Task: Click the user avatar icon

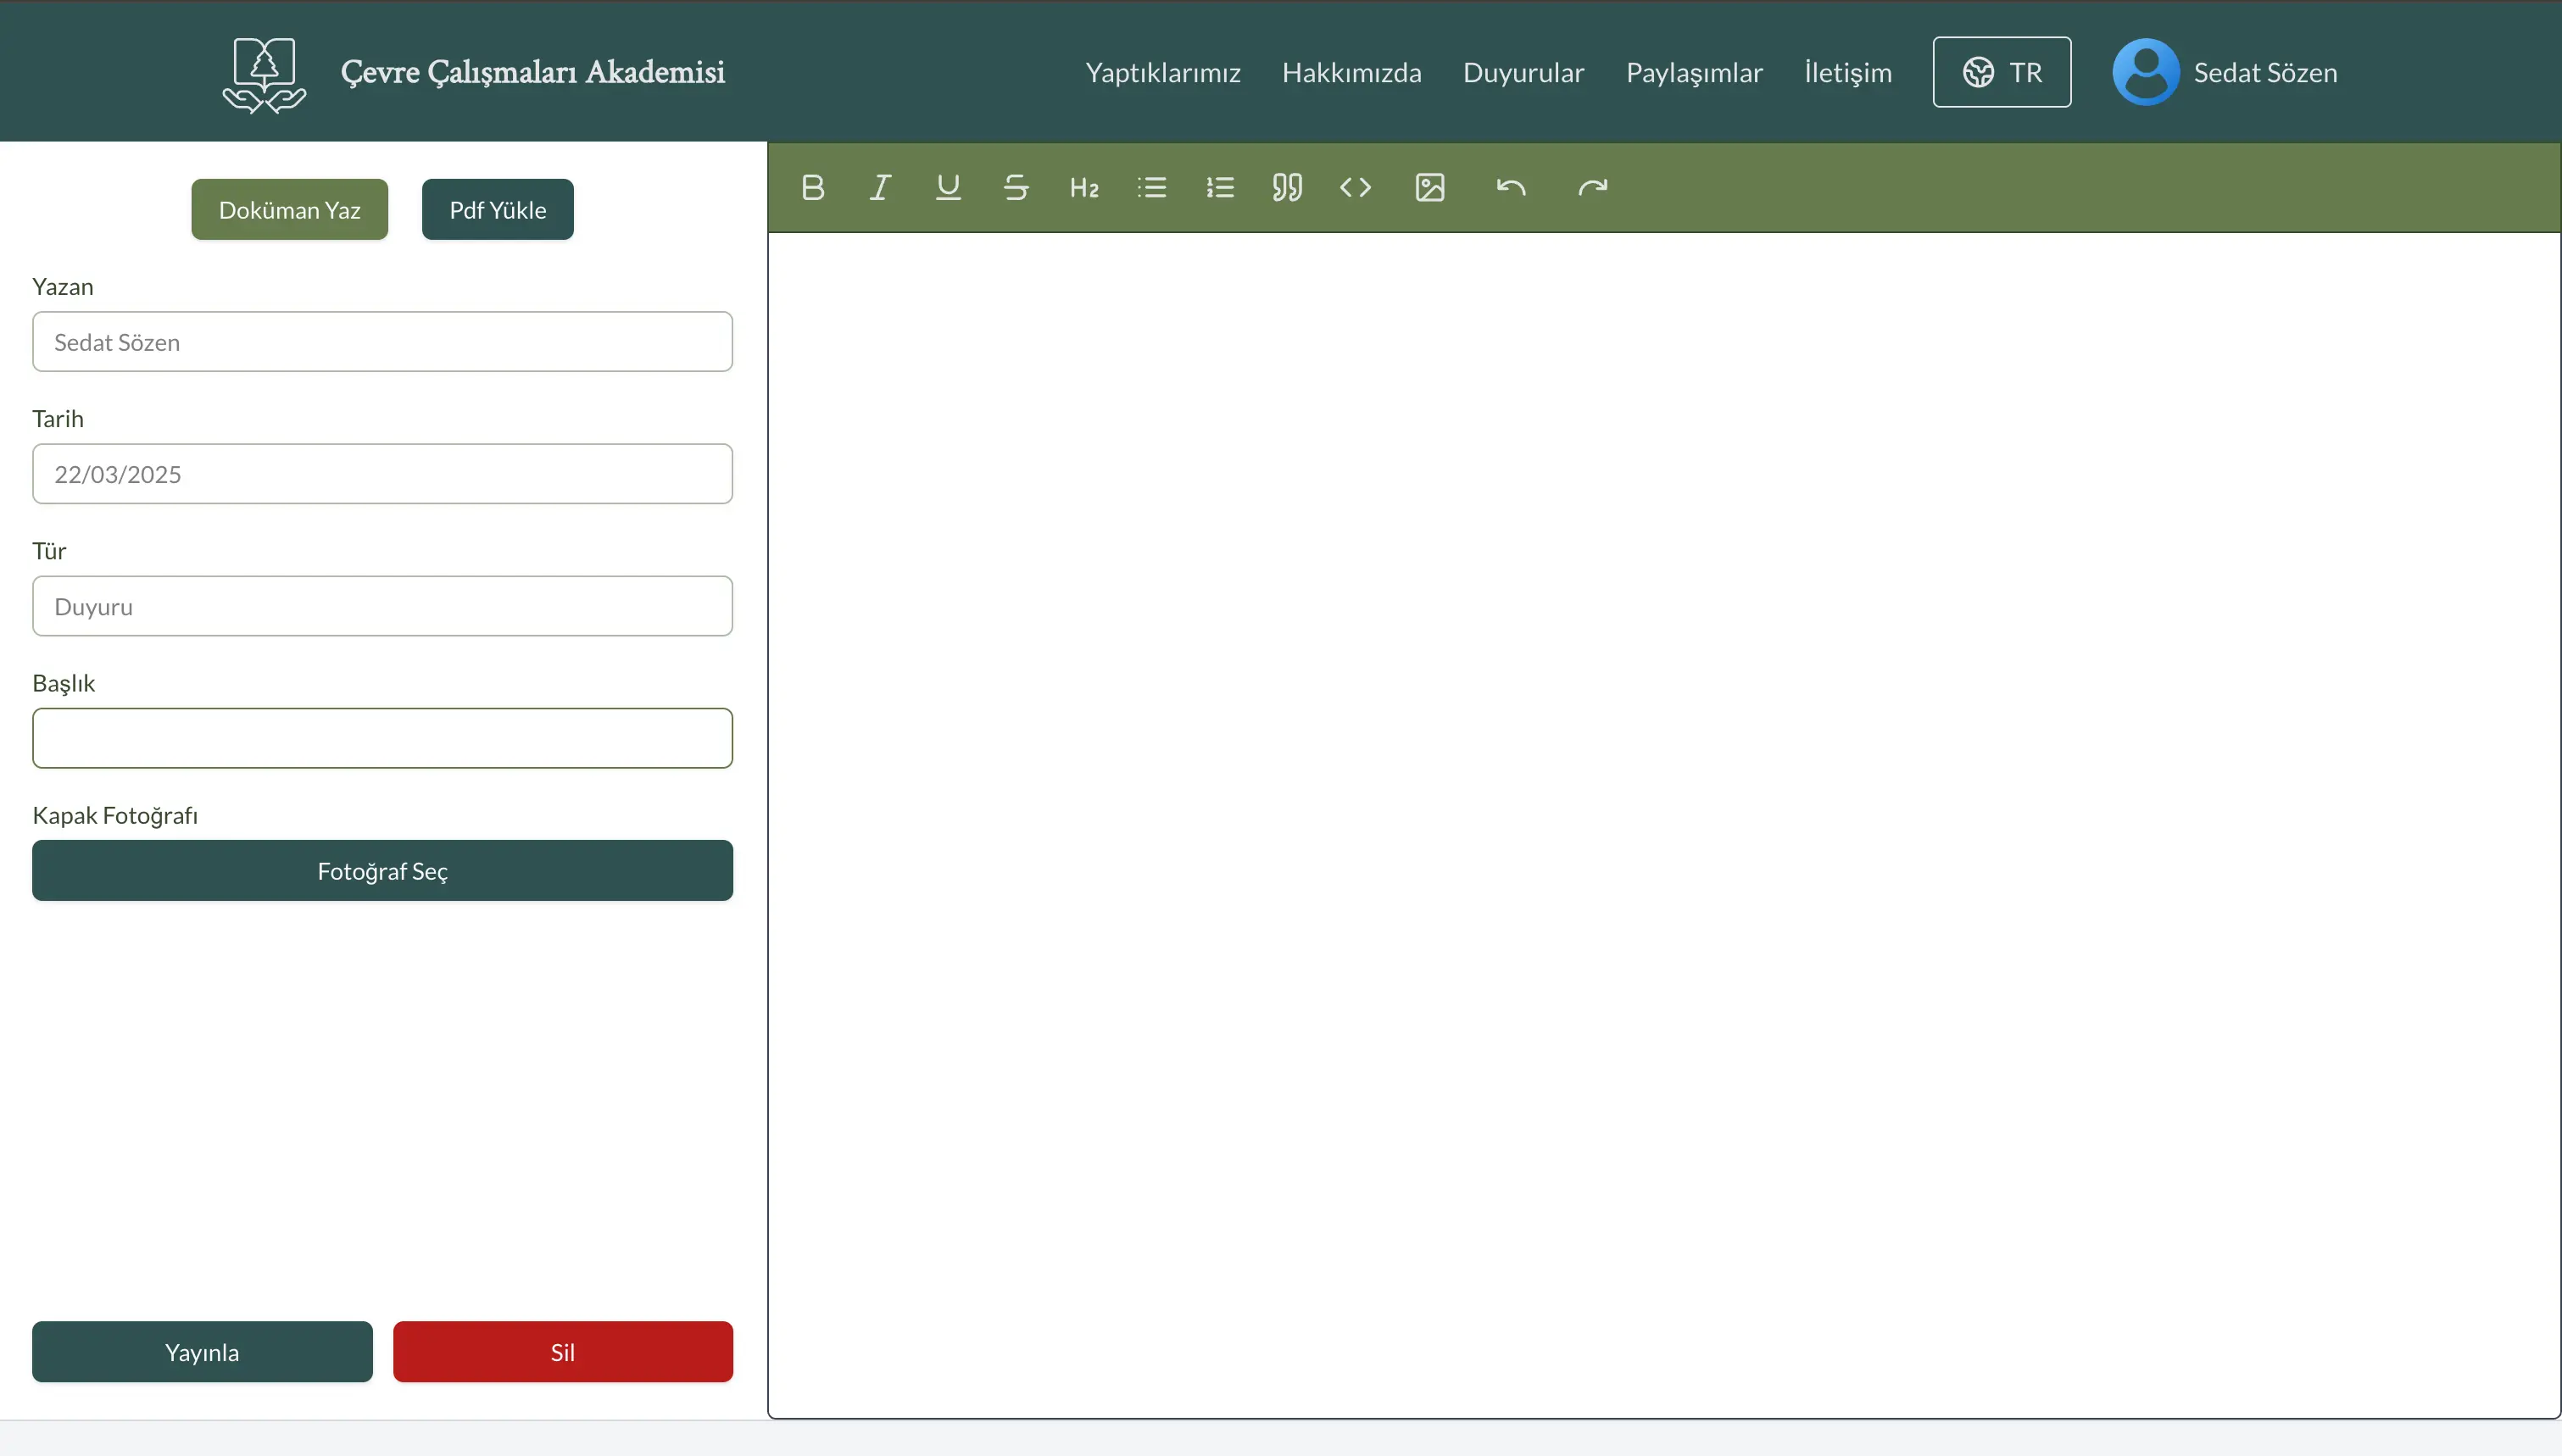Action: [x=2146, y=72]
